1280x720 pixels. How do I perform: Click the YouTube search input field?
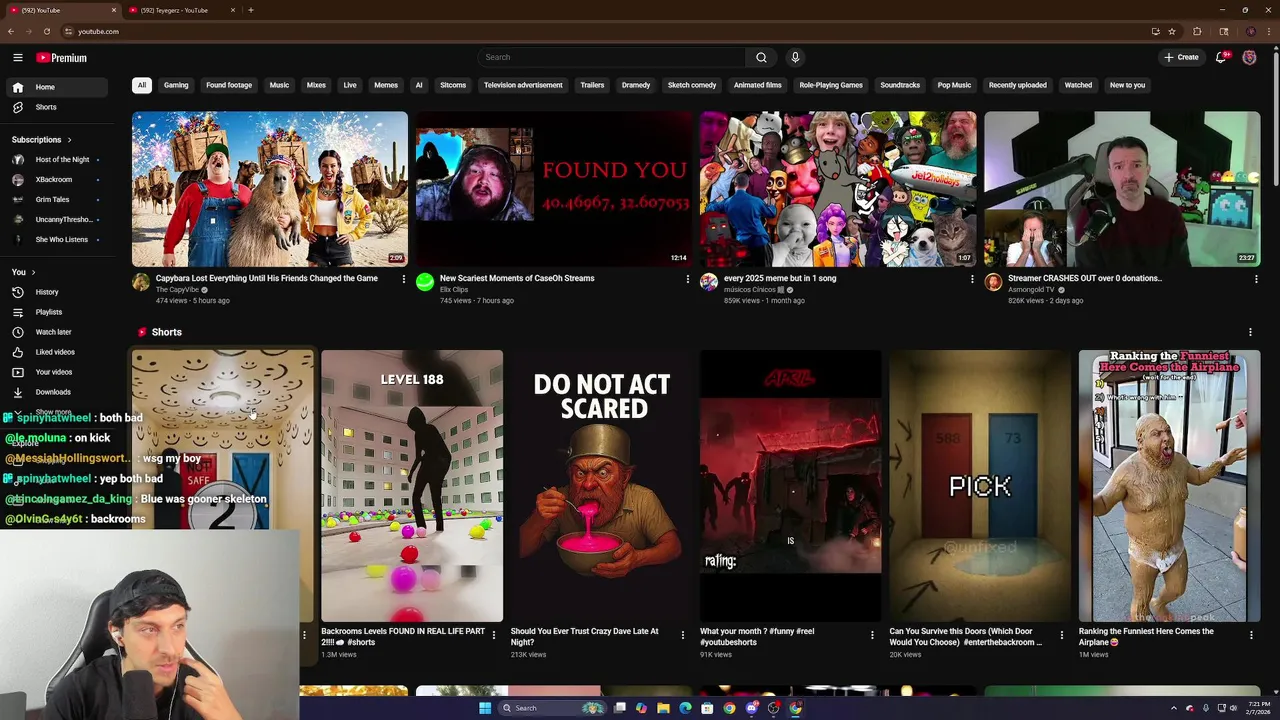(x=612, y=57)
